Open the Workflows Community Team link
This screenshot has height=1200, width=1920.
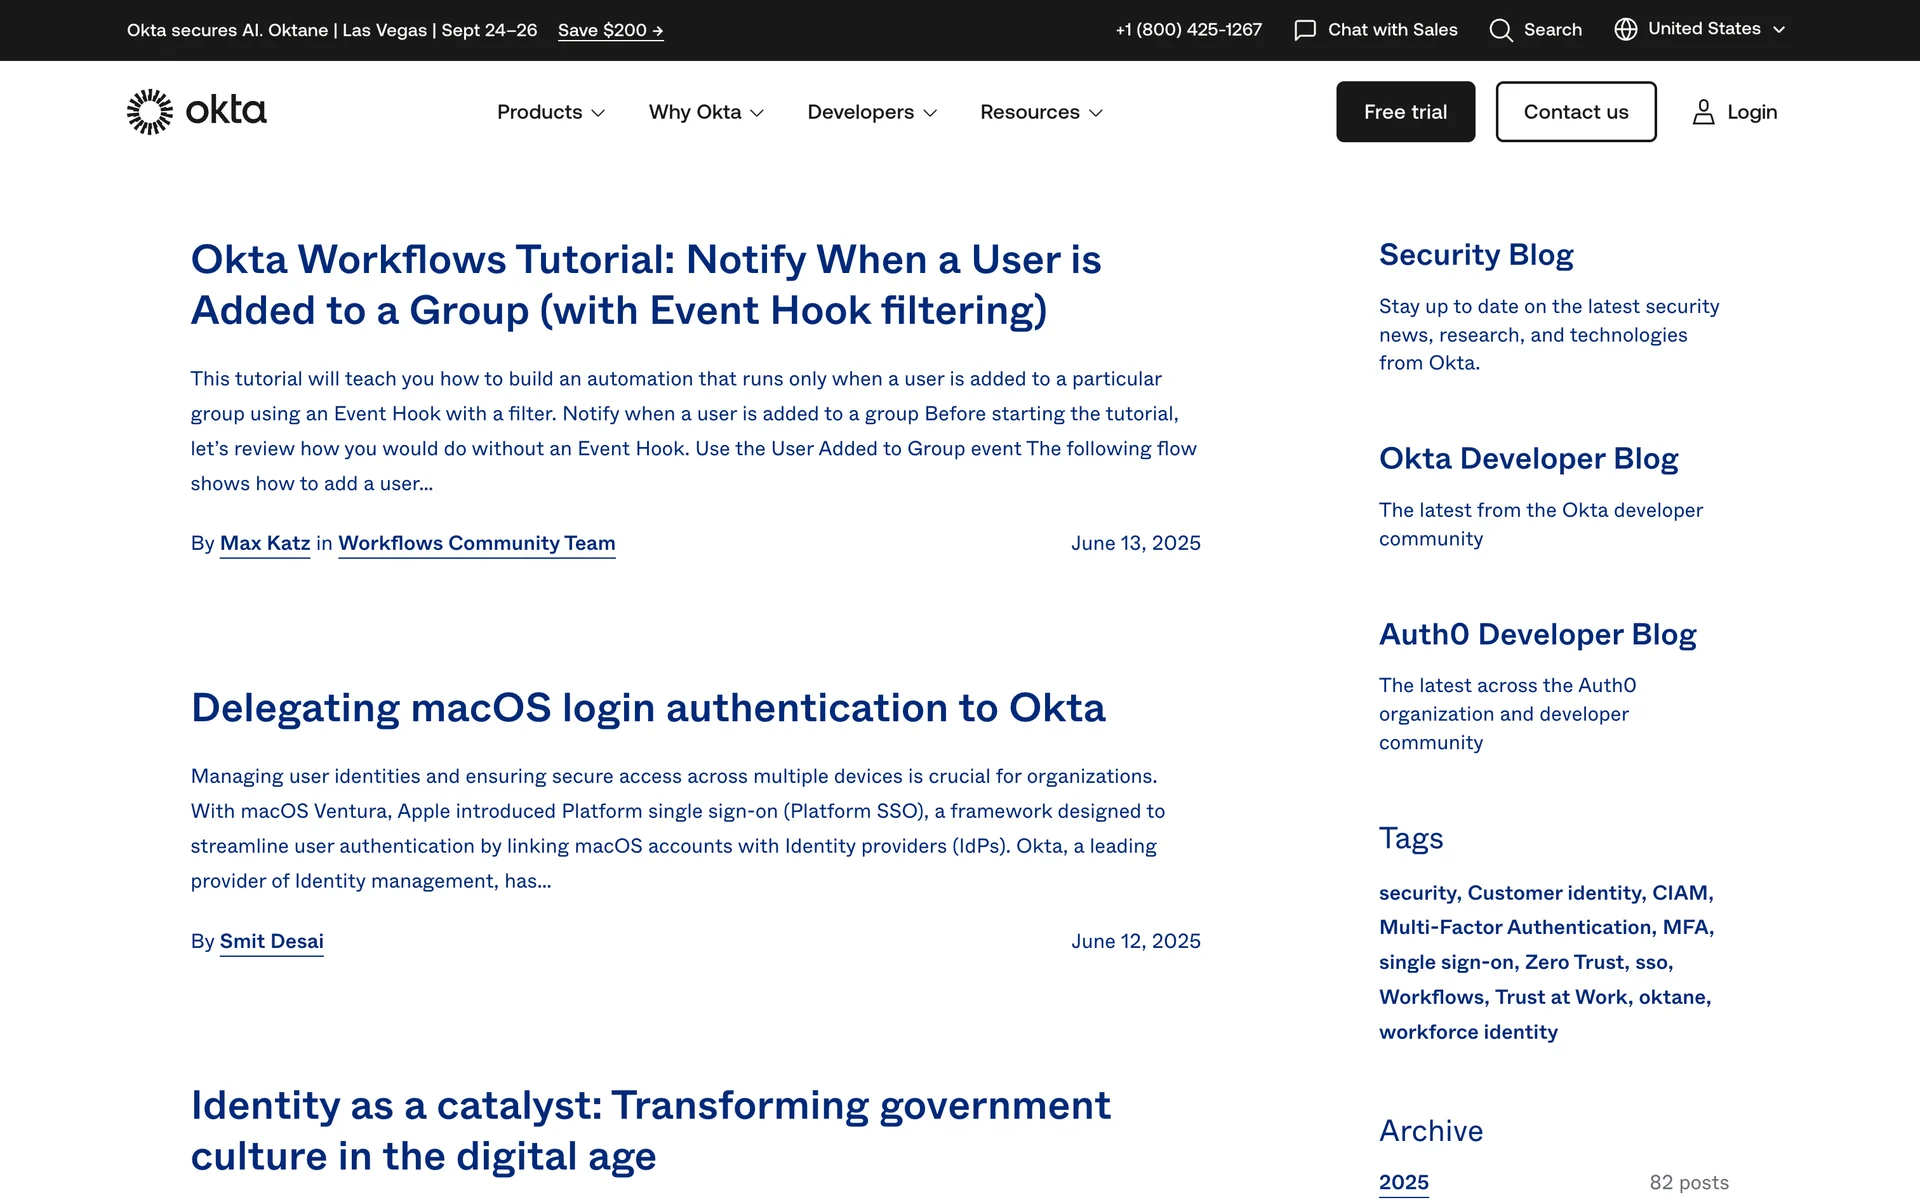point(476,543)
